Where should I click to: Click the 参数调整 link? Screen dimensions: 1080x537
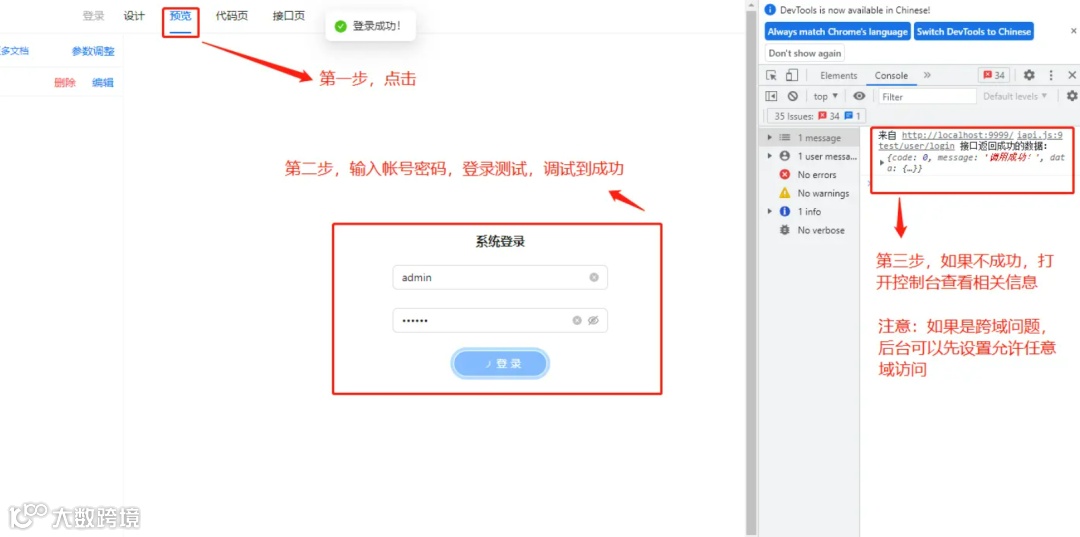[x=93, y=51]
